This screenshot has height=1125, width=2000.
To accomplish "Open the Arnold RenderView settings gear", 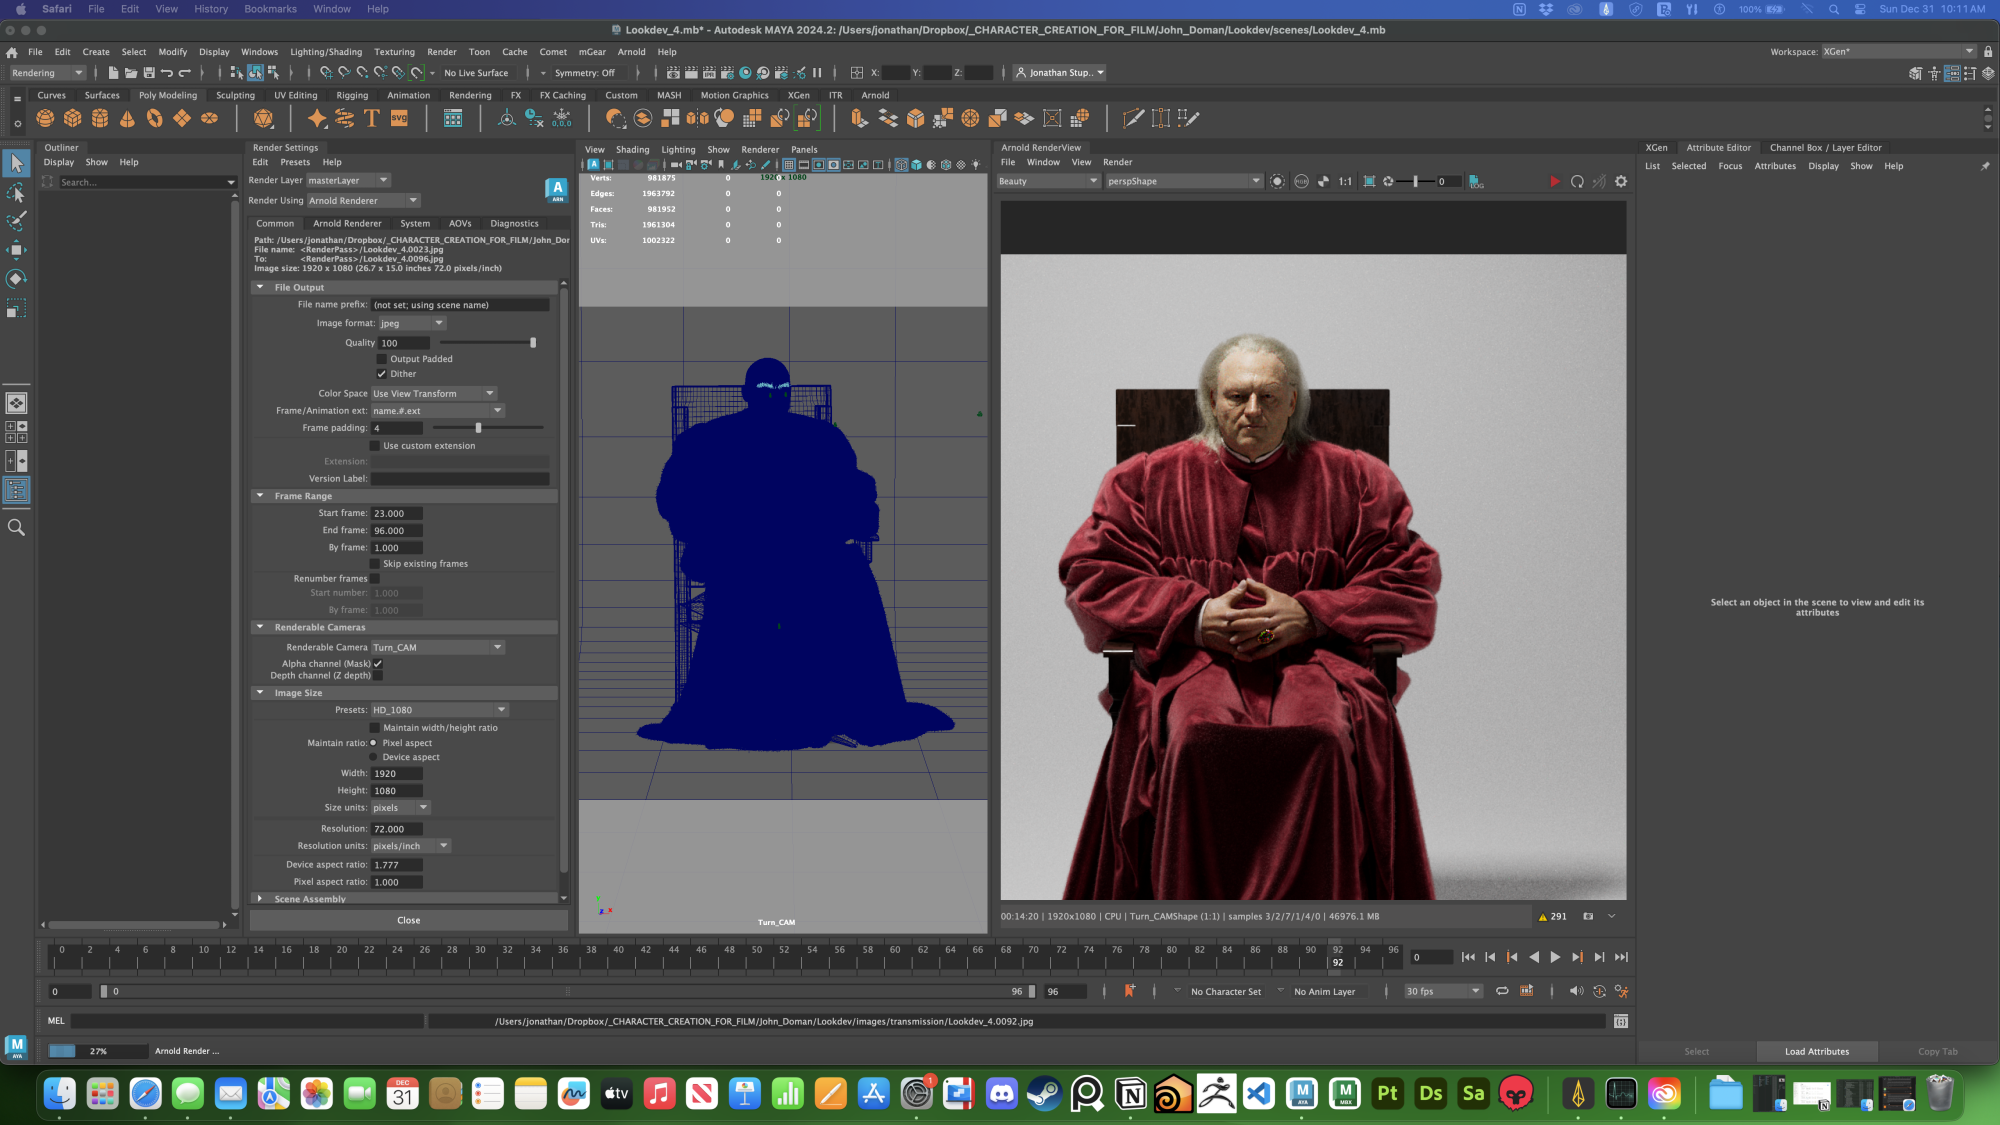I will [1621, 181].
